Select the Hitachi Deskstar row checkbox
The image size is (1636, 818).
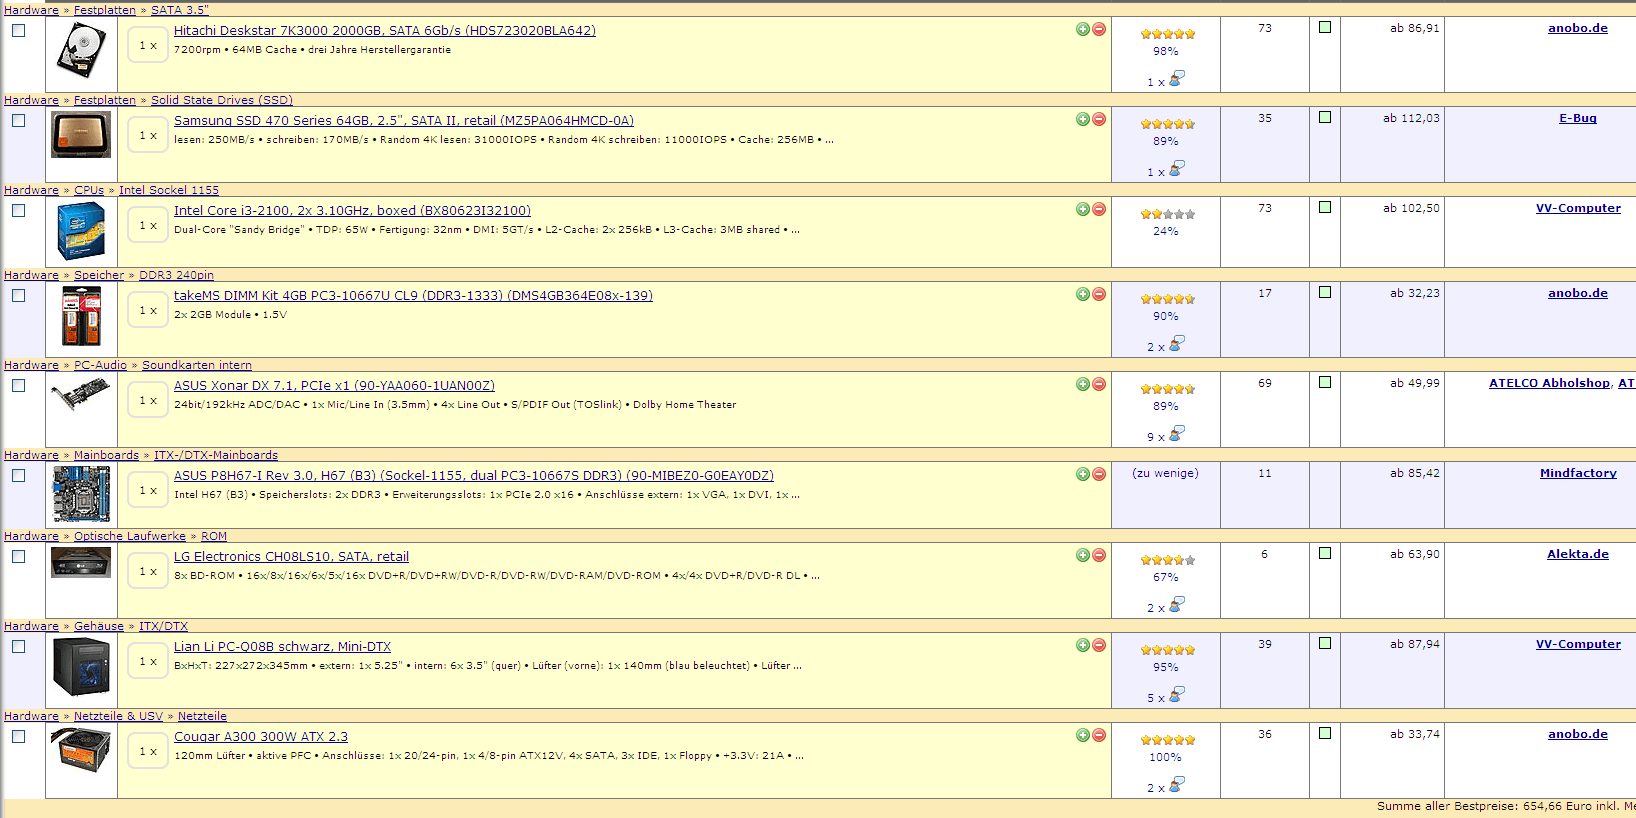19,31
